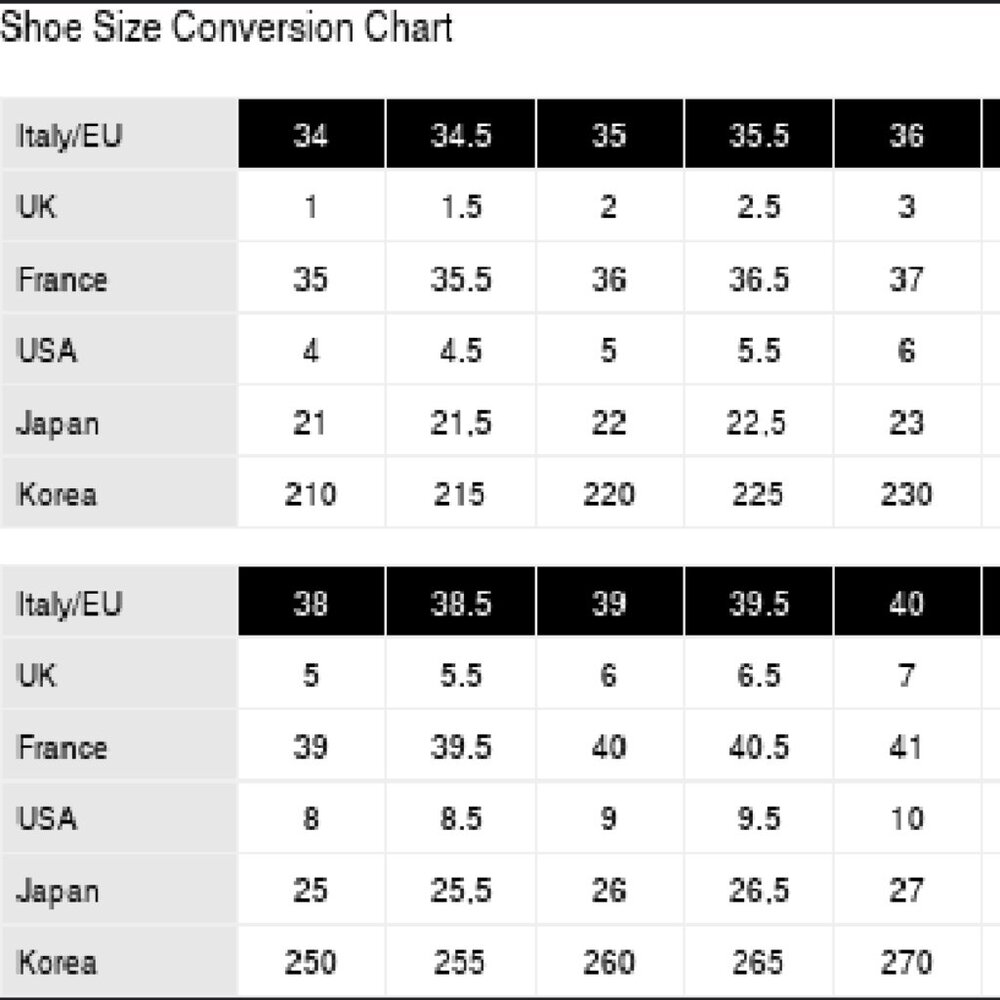Click the top table's USA row label

click(47, 351)
